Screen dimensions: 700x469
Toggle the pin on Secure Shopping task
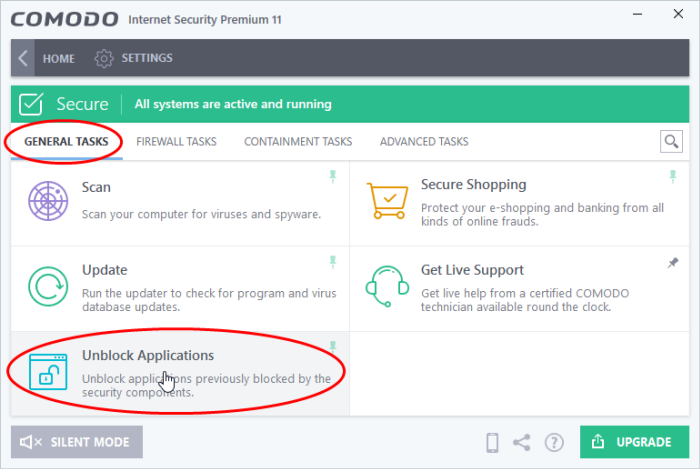click(x=673, y=177)
